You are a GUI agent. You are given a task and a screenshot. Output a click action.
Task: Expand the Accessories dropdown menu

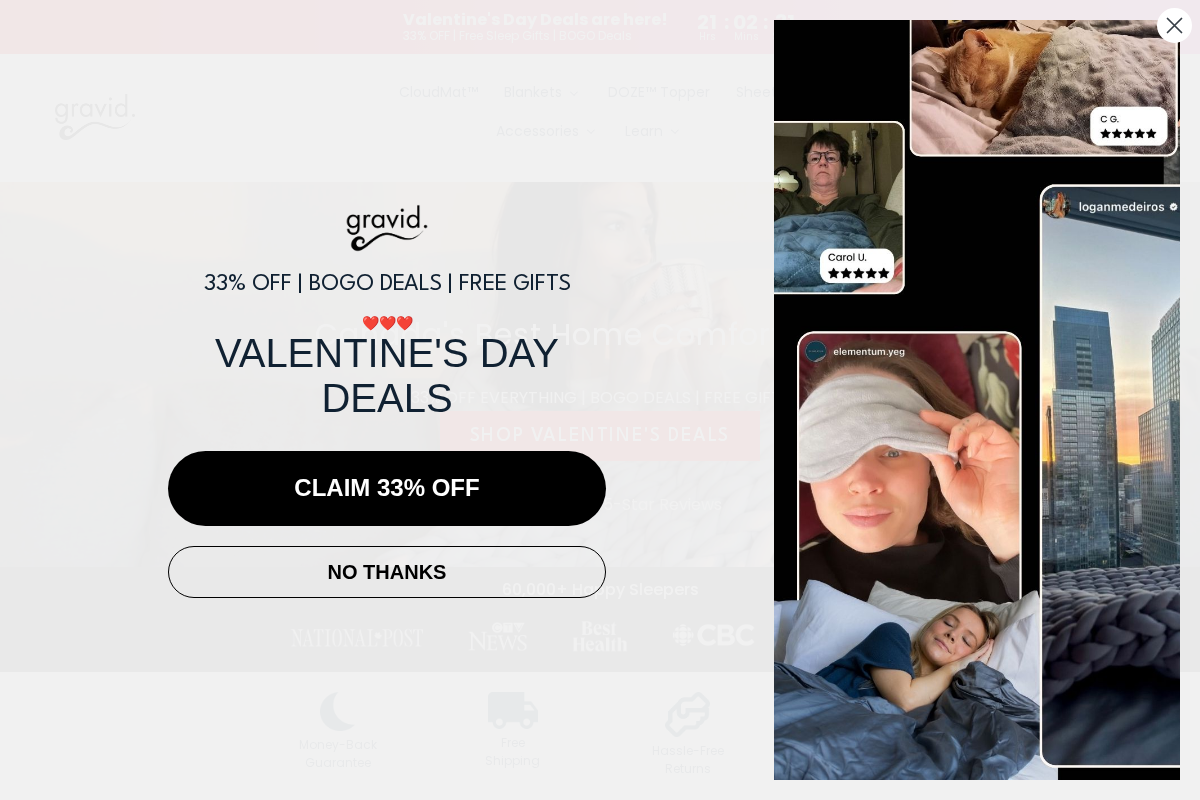(545, 131)
